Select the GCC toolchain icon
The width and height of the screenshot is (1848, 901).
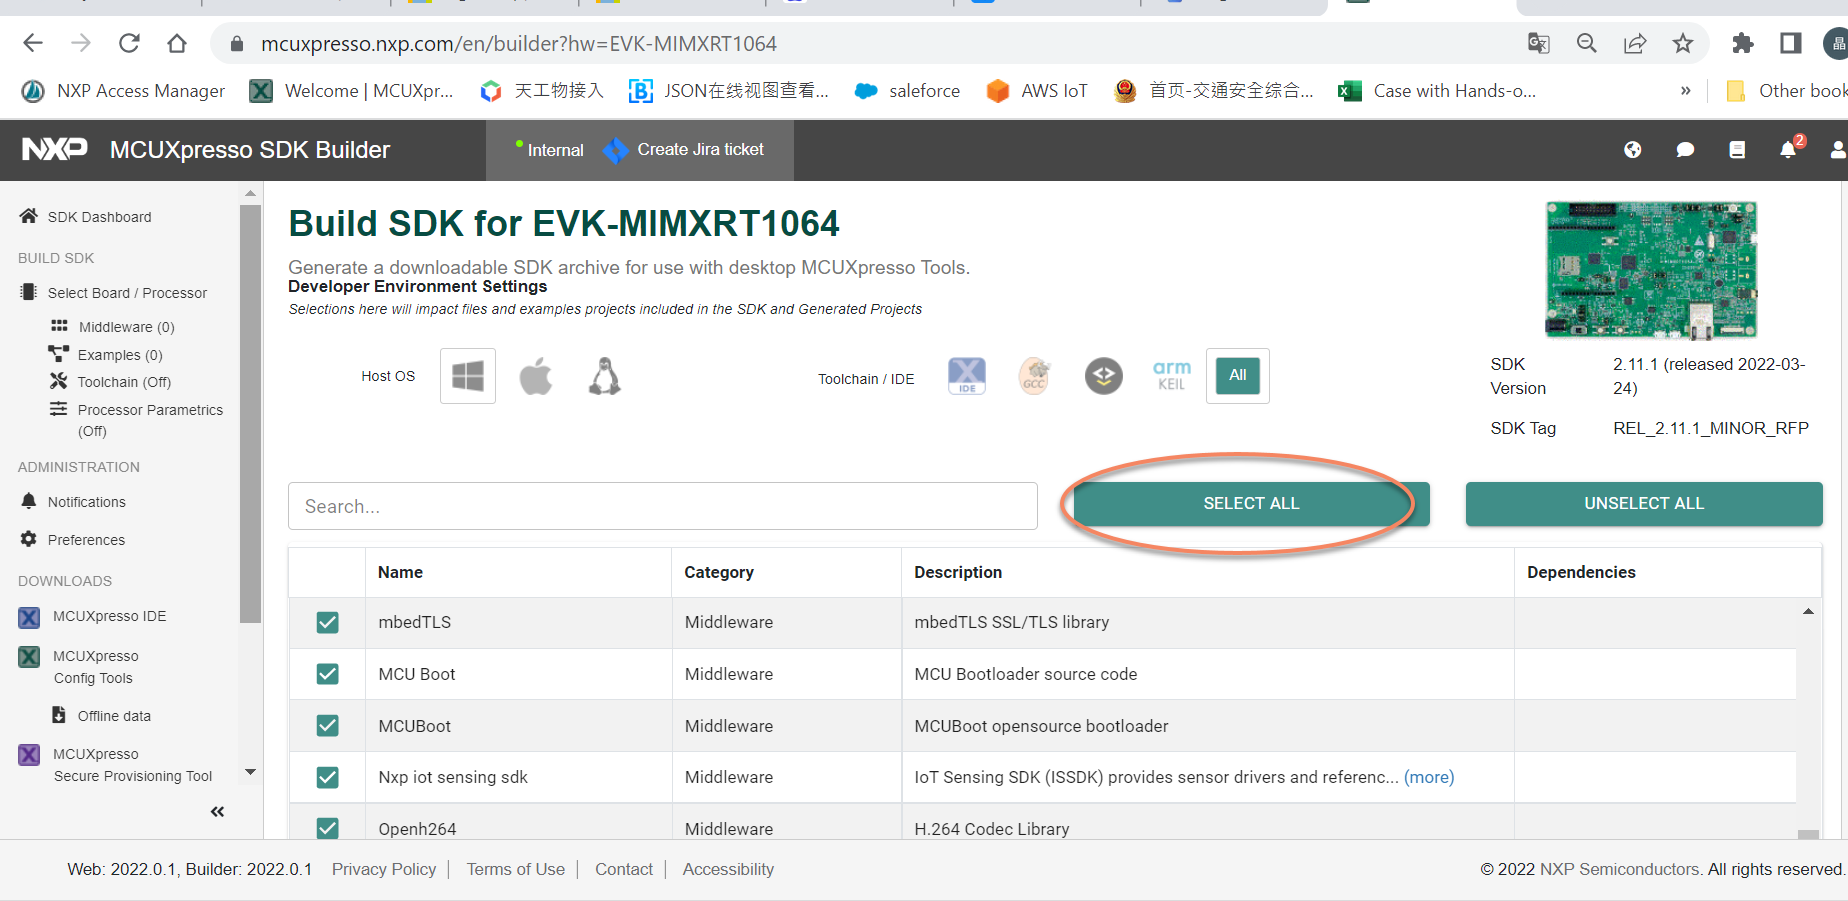click(x=1034, y=376)
